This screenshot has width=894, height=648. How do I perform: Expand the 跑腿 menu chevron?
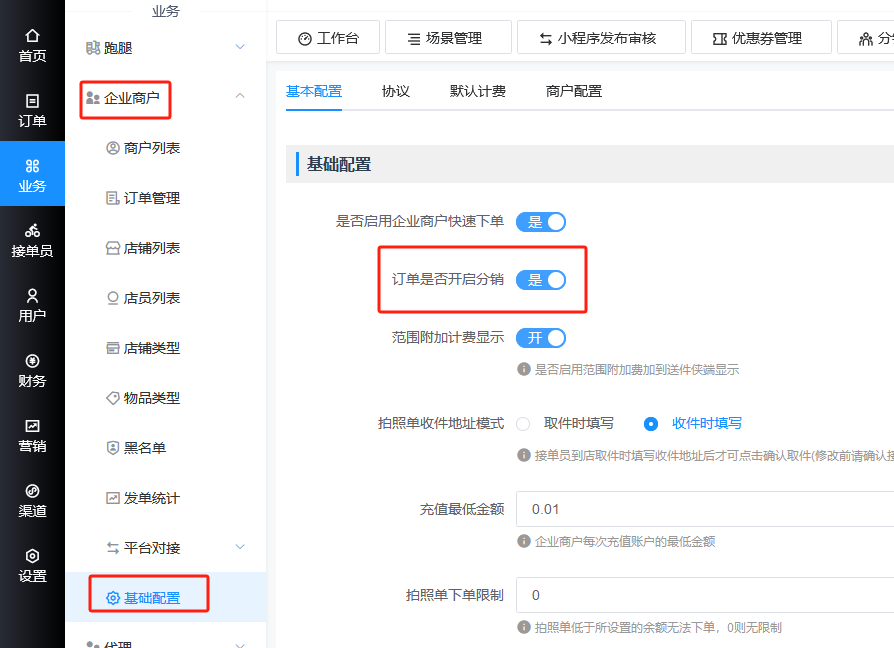(240, 47)
